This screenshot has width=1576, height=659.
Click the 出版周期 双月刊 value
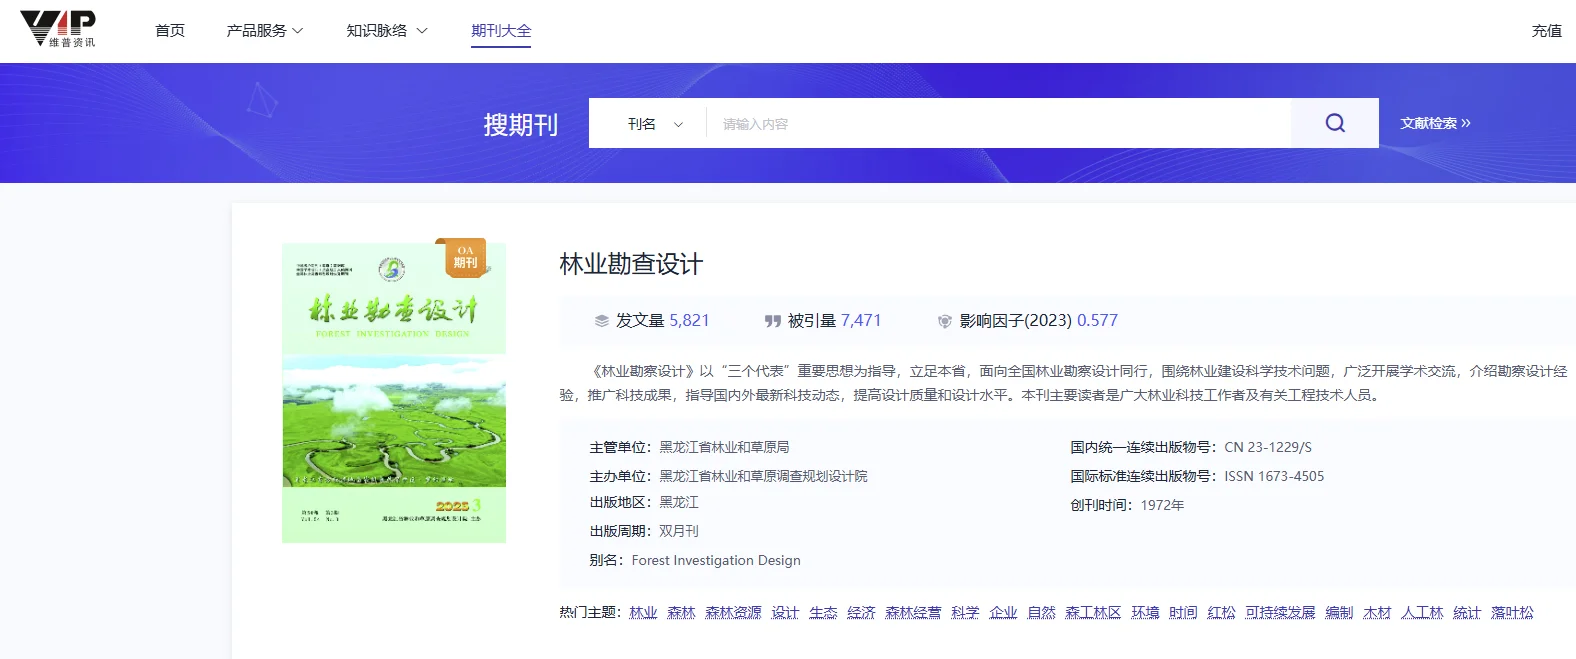coord(679,531)
